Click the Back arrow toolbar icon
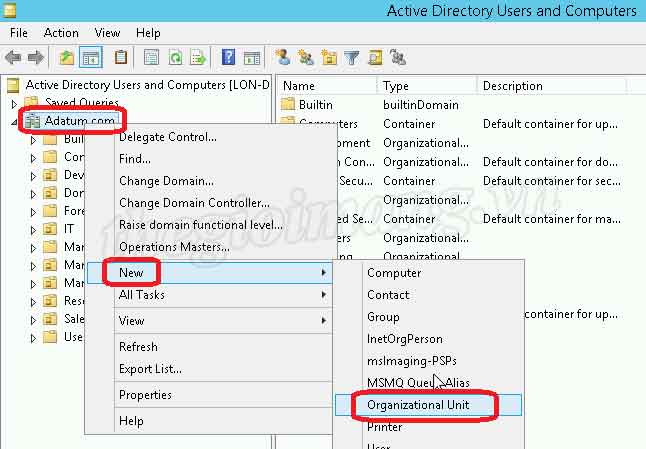This screenshot has height=449, width=646. click(x=13, y=57)
